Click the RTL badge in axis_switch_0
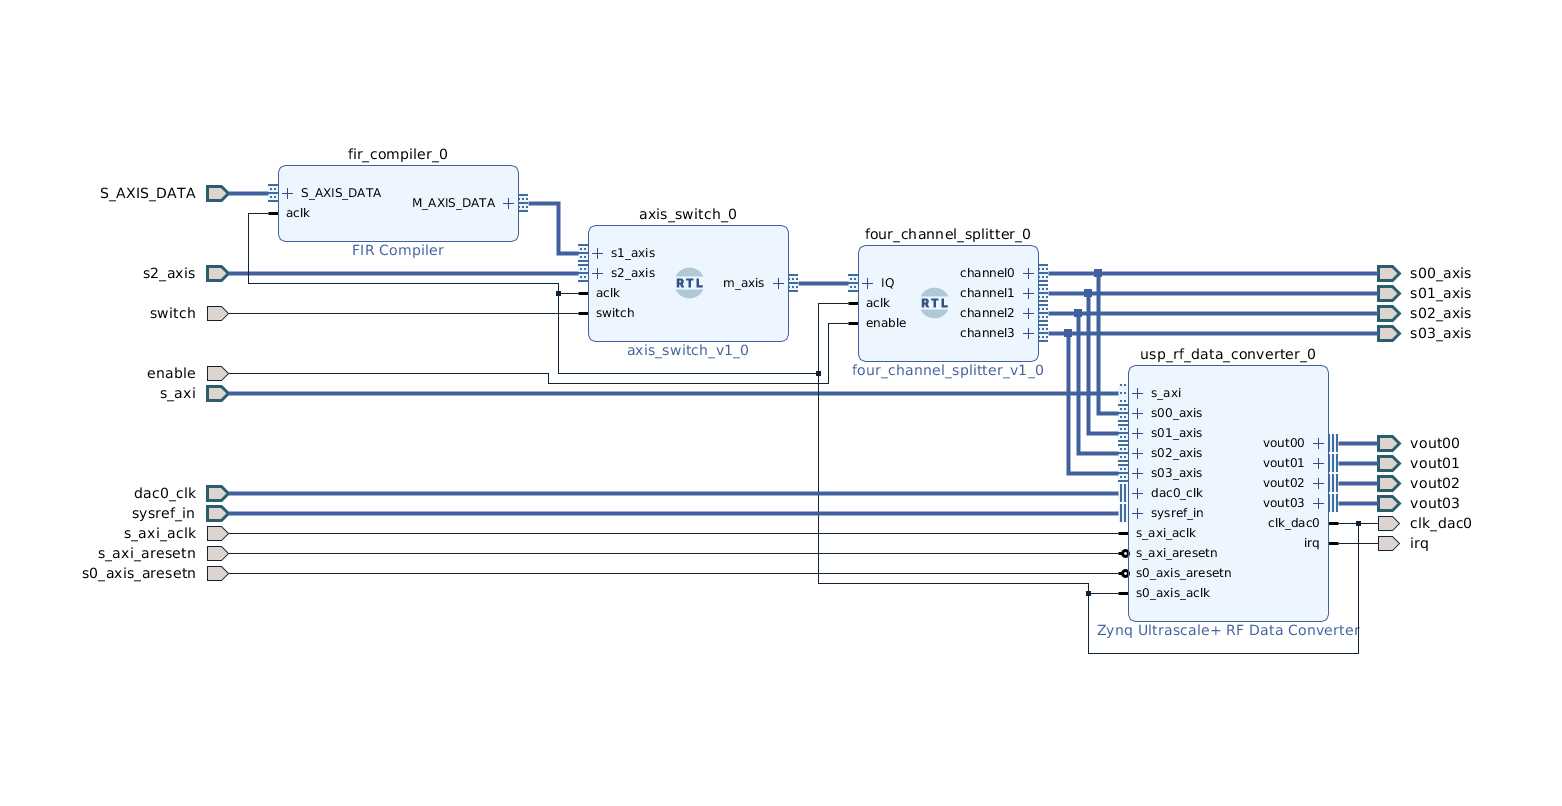 [x=689, y=283]
